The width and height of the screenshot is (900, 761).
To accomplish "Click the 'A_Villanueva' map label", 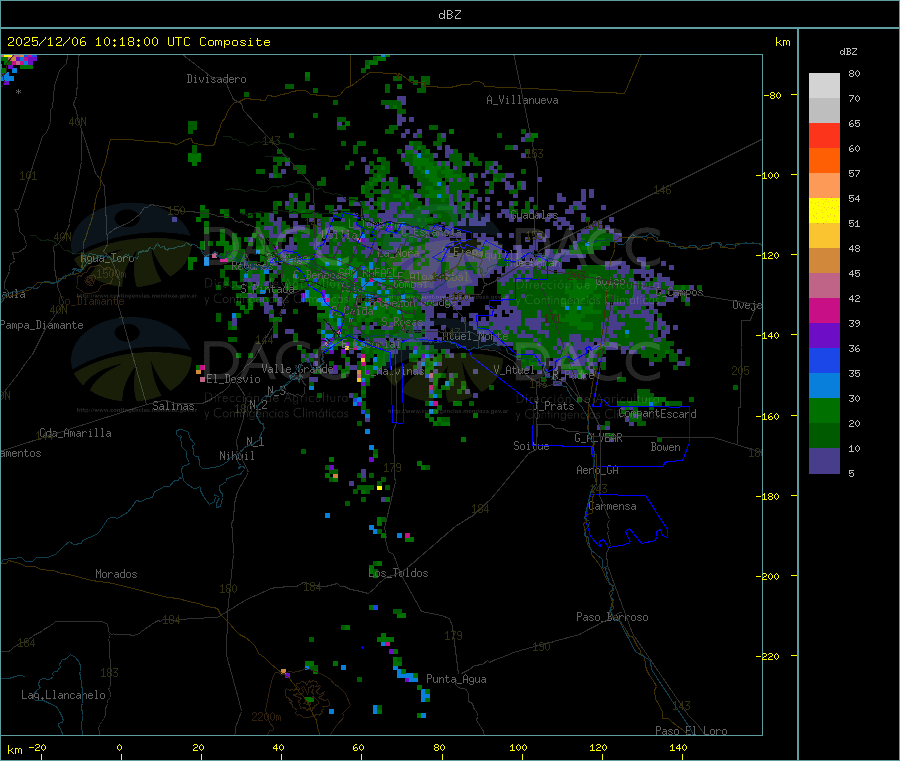I will pyautogui.click(x=522, y=100).
